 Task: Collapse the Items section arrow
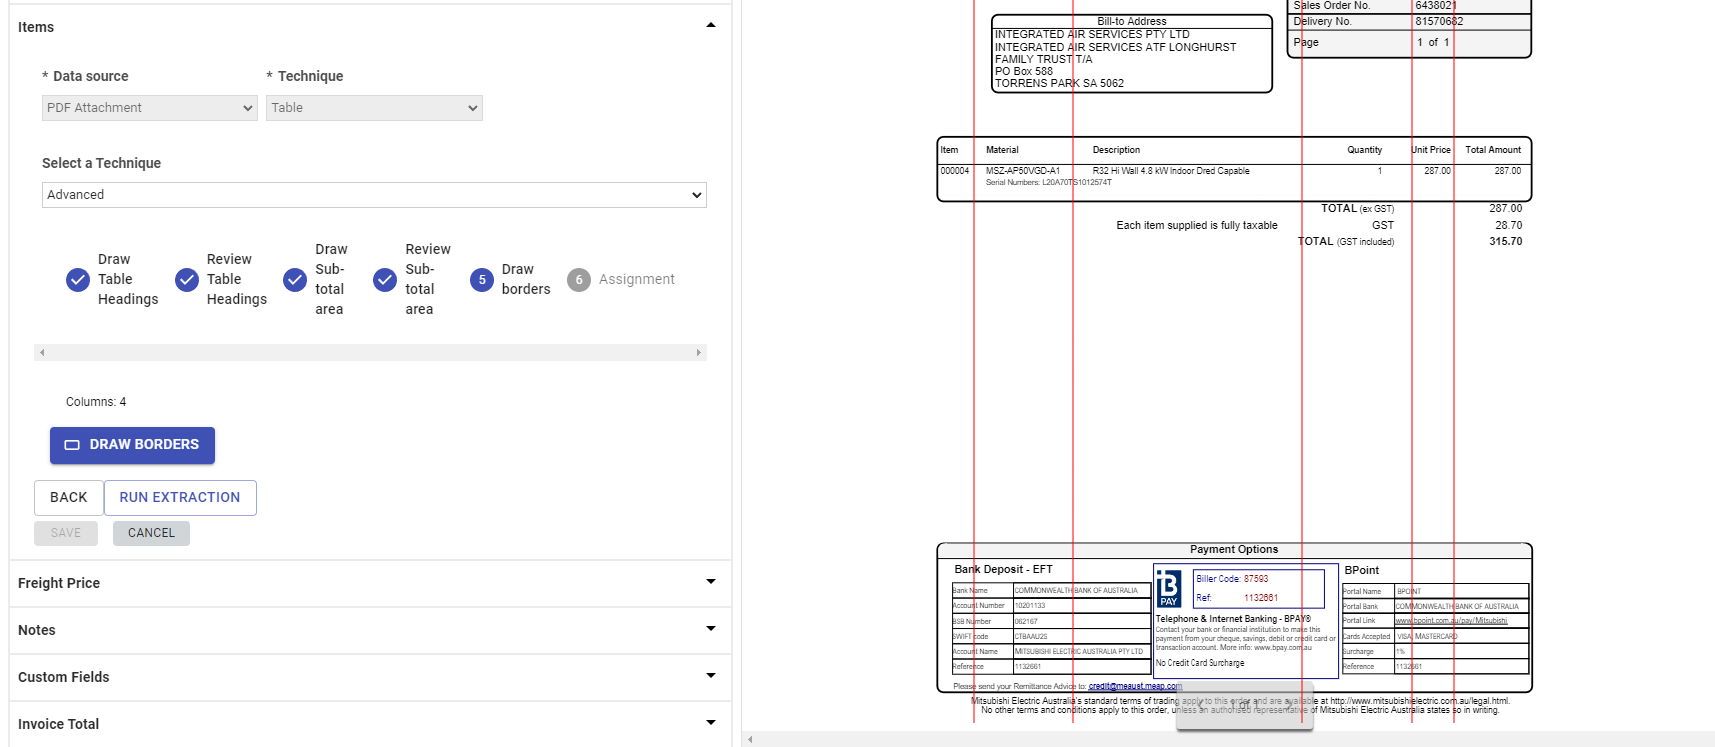pos(711,26)
